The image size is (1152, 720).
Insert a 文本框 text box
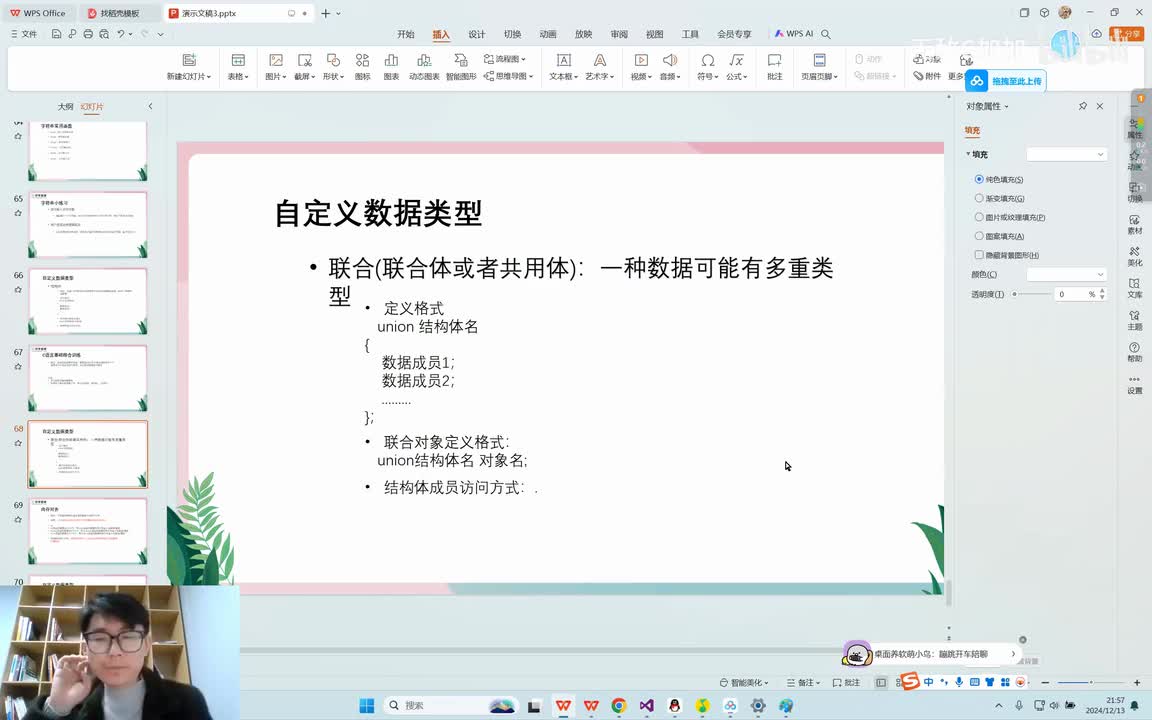click(x=564, y=67)
